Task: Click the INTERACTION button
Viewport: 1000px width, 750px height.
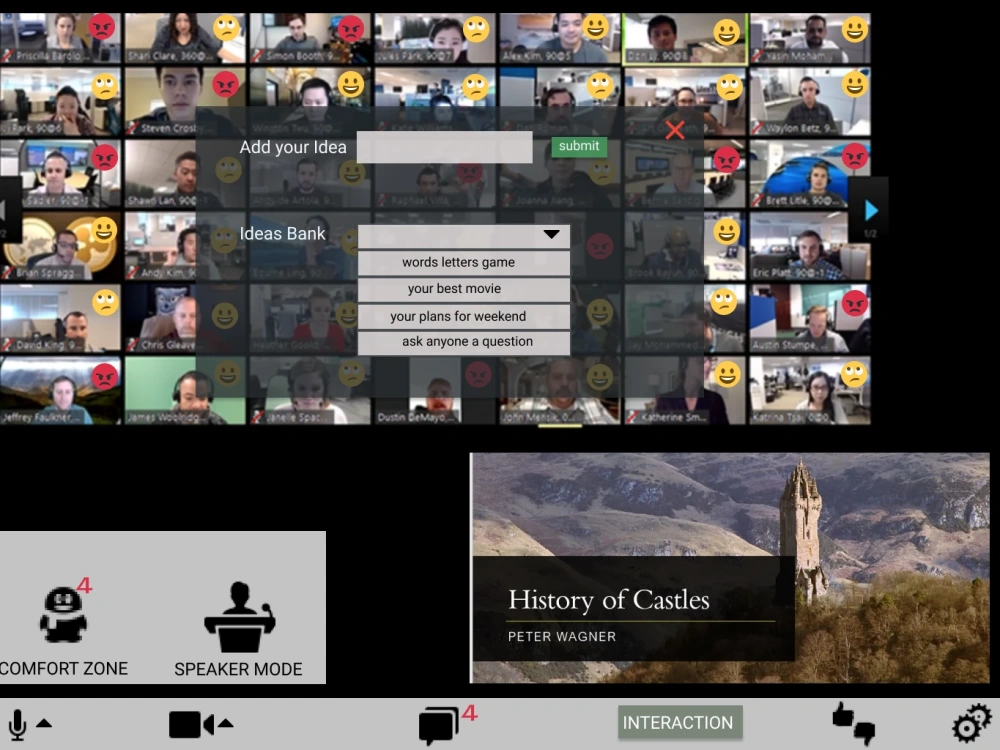Action: coord(680,723)
